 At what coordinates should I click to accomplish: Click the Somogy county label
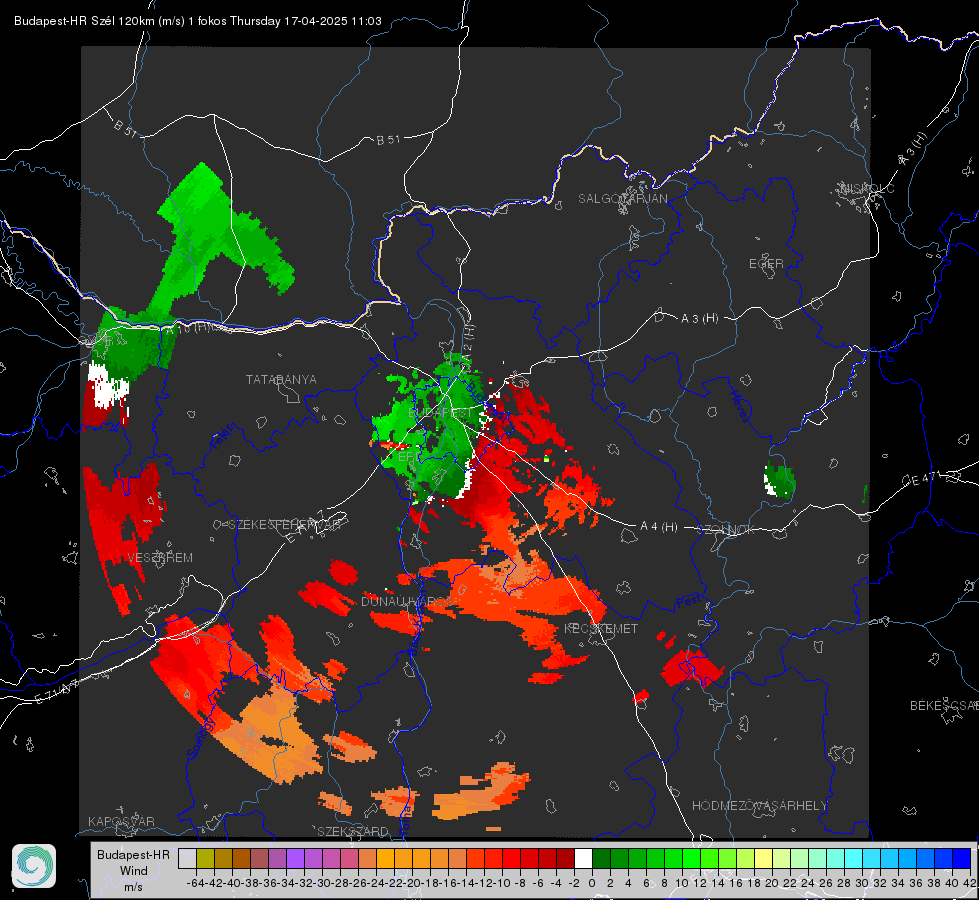pos(201,737)
